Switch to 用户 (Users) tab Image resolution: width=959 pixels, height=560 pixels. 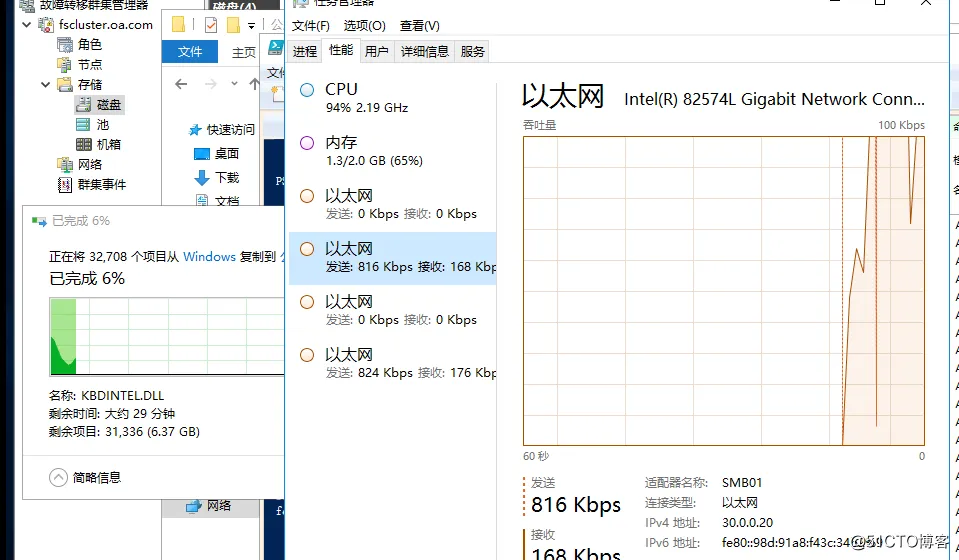(x=377, y=51)
